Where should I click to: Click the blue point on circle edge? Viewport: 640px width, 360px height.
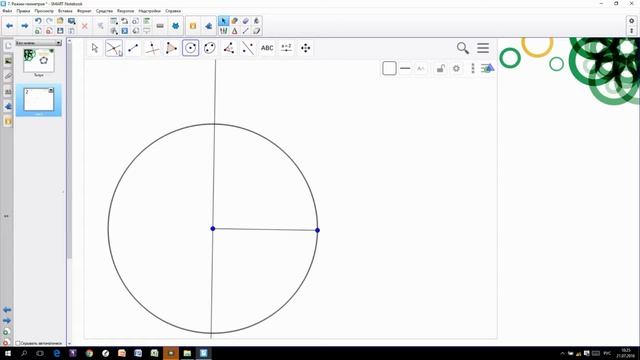(x=318, y=230)
